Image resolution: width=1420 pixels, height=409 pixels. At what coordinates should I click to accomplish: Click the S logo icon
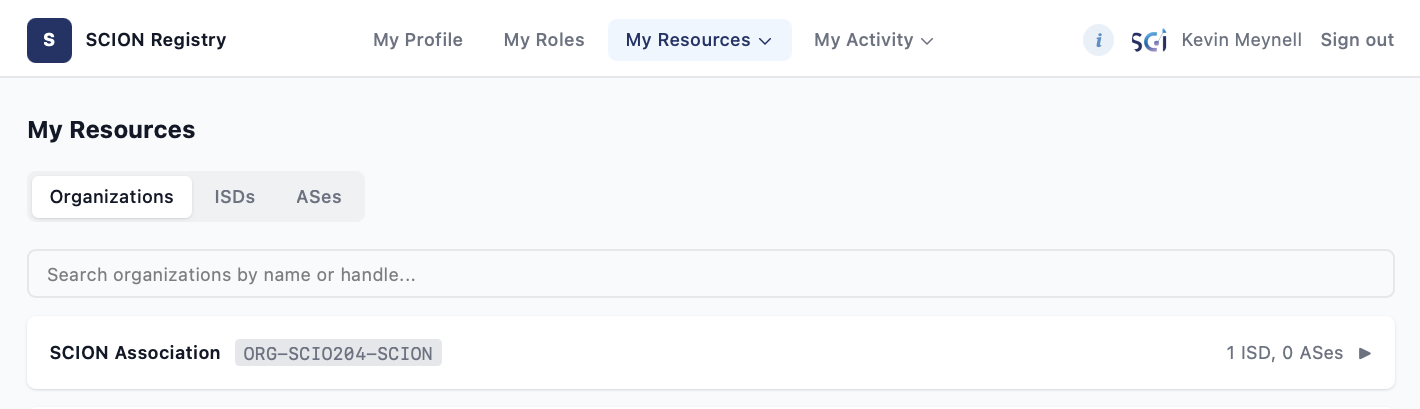[49, 40]
